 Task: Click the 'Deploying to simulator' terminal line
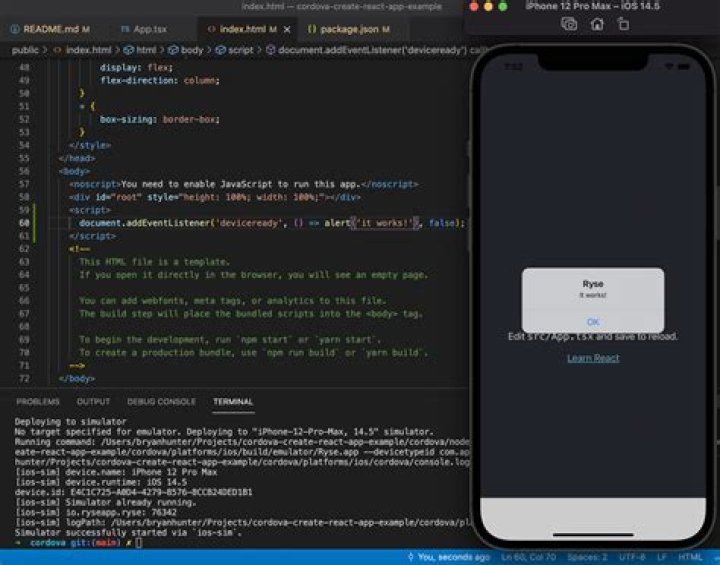(x=70, y=422)
